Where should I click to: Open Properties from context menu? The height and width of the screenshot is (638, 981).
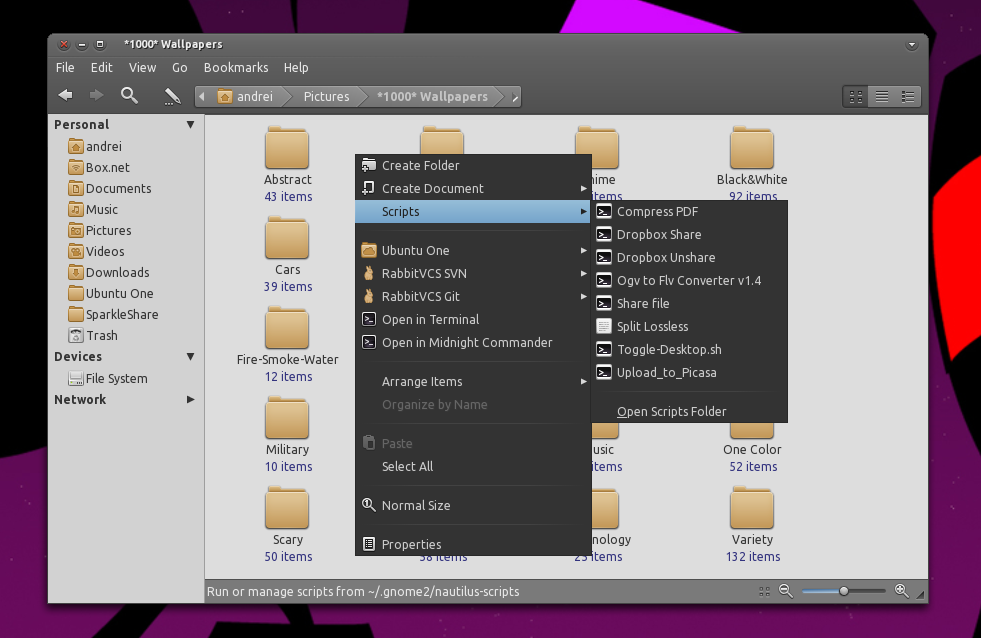[x=474, y=544]
